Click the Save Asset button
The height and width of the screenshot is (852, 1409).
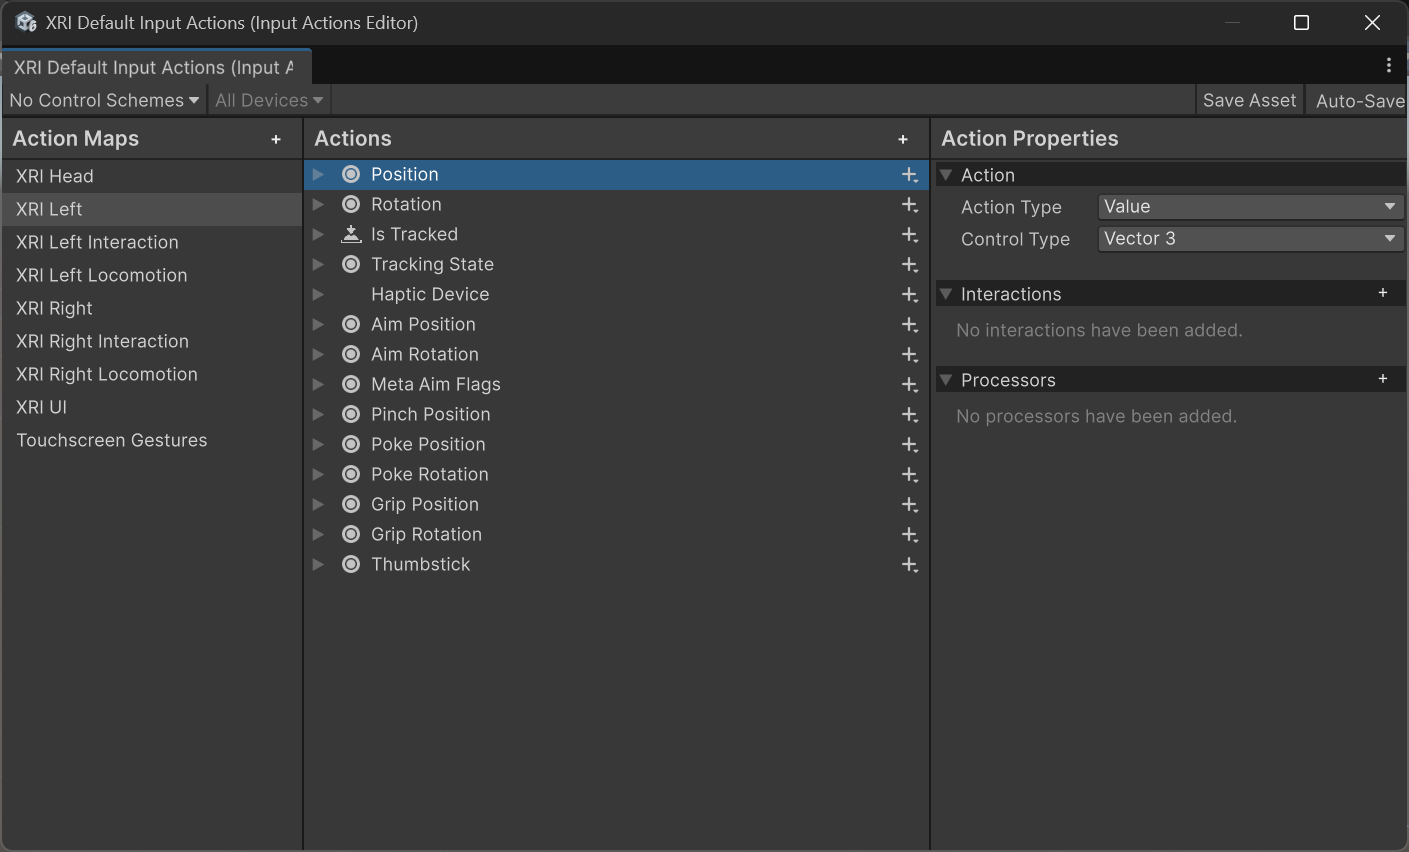[x=1249, y=101]
